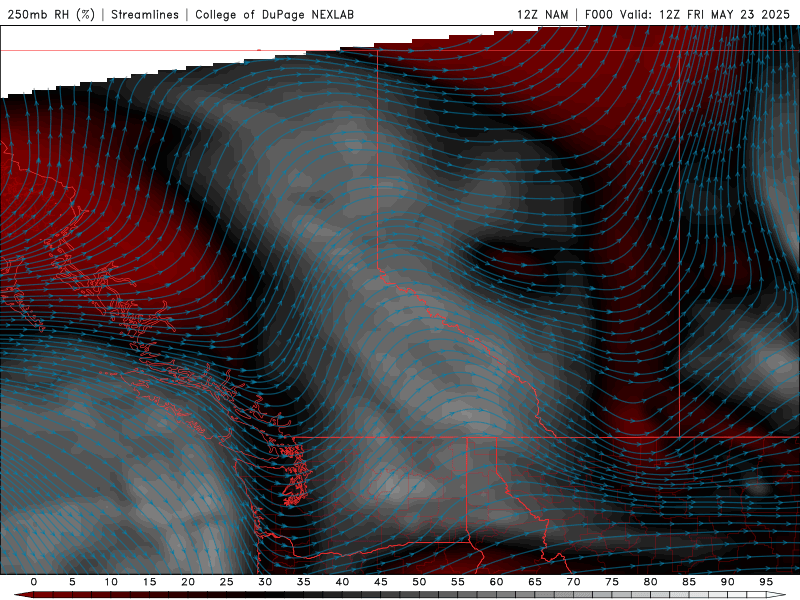Click the colorbar label "5"

pyautogui.click(x=72, y=582)
